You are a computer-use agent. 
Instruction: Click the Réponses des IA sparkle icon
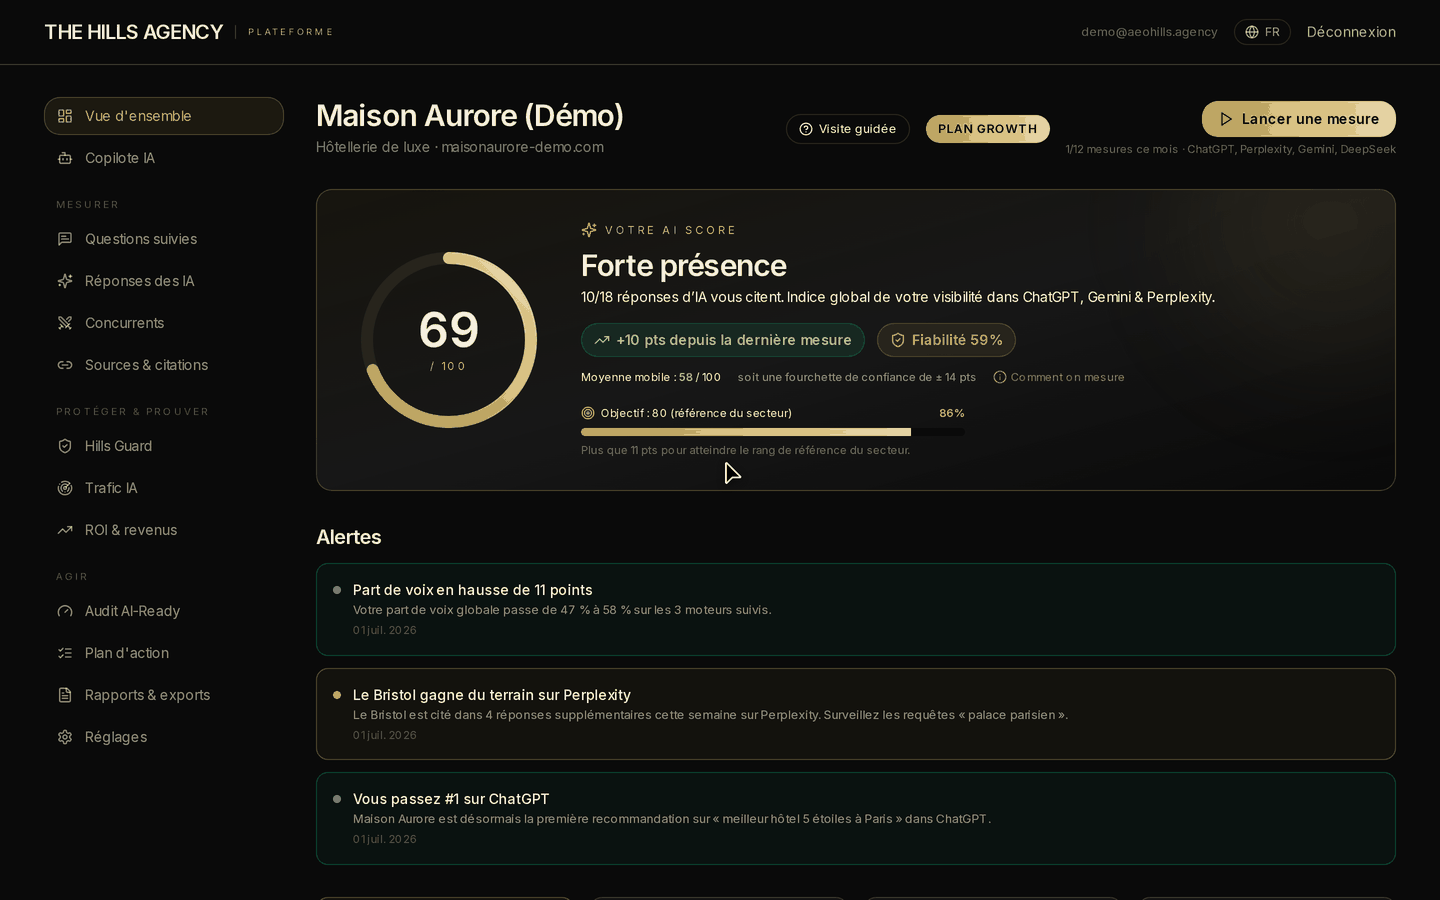pos(65,281)
